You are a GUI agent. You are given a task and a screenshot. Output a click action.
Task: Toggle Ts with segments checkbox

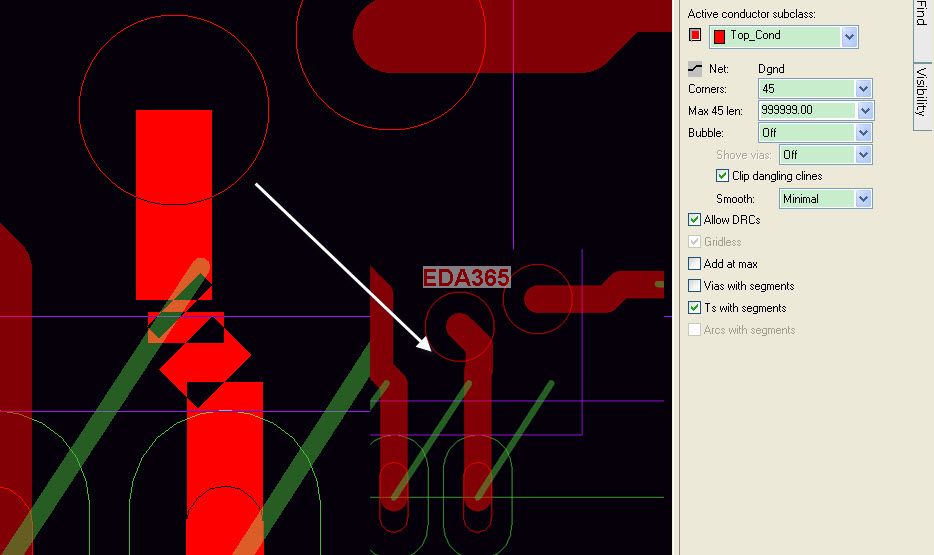point(694,308)
